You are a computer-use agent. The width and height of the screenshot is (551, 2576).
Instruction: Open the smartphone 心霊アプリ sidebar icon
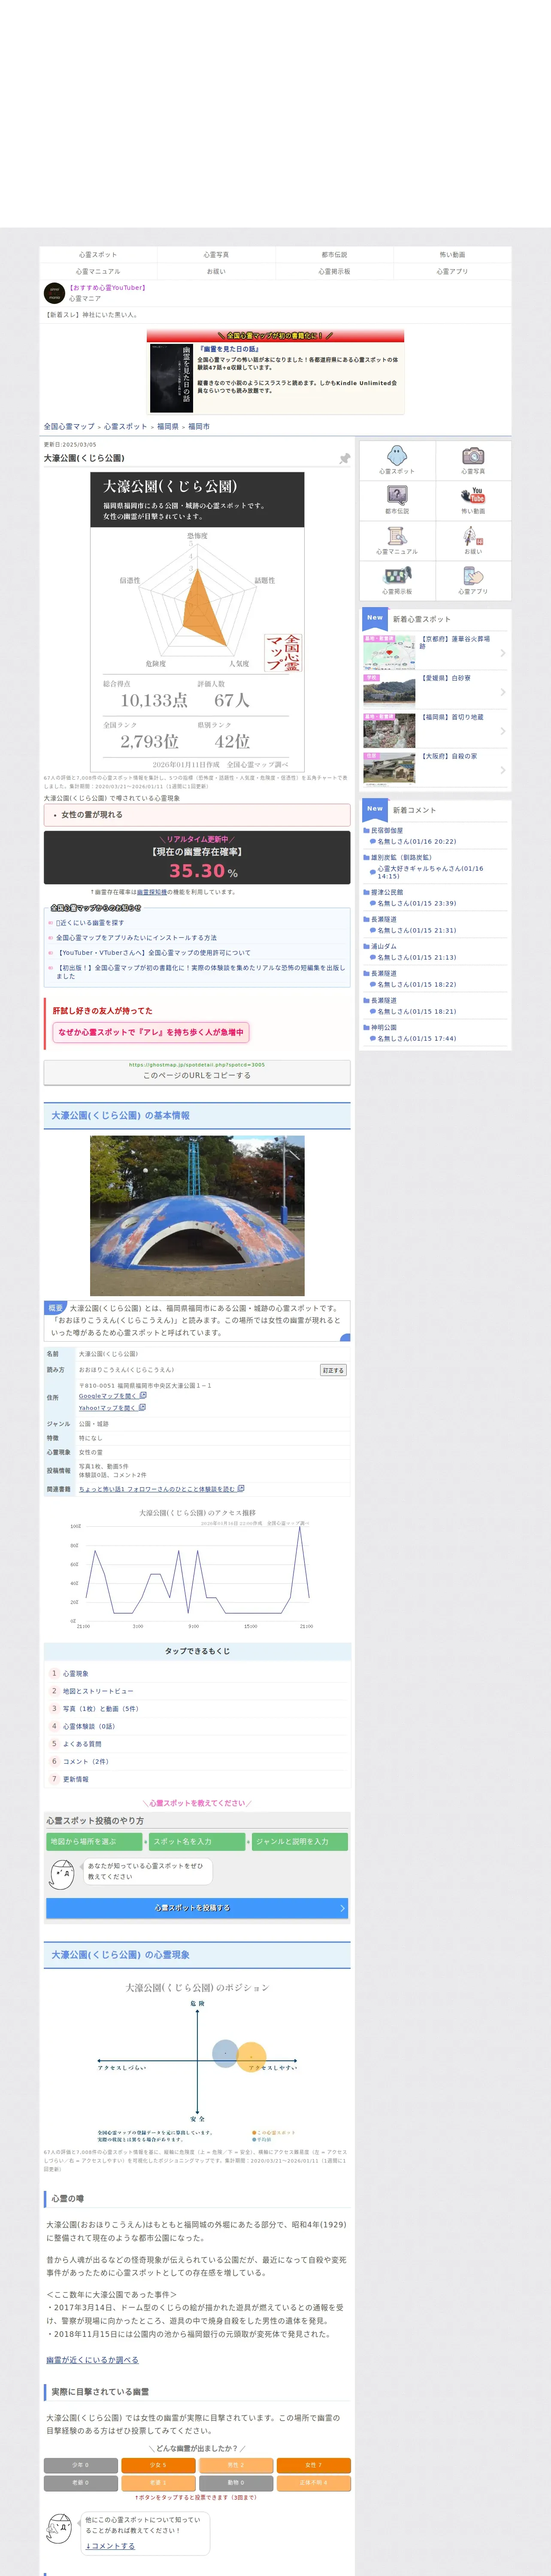coord(473,576)
